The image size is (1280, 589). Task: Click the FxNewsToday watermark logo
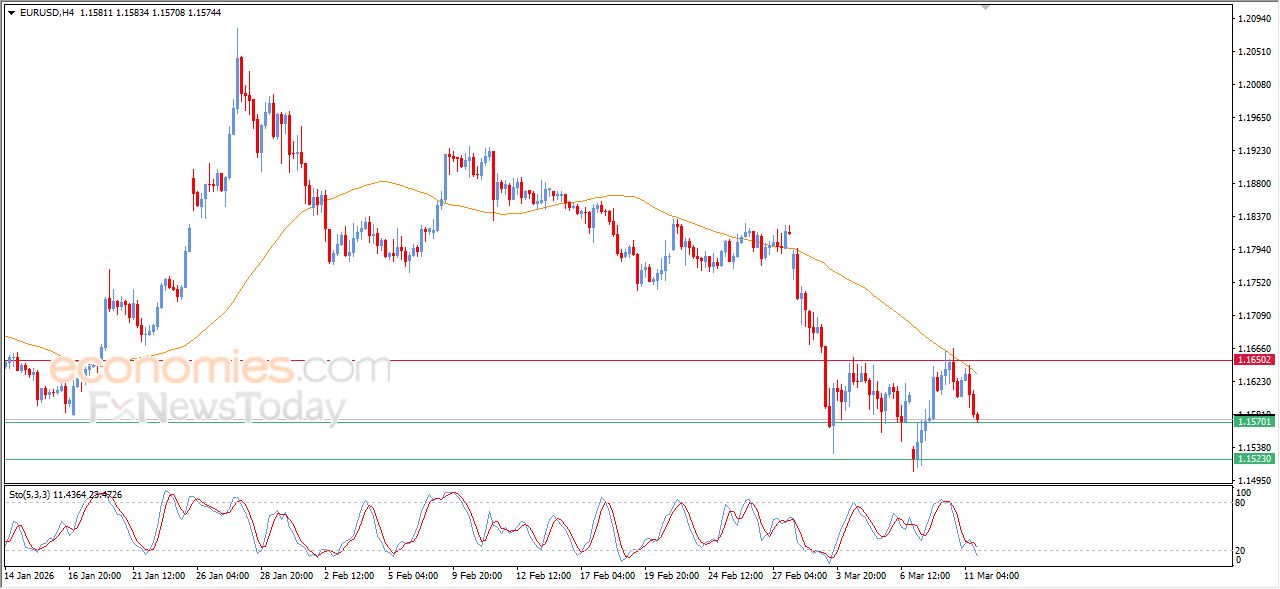point(217,408)
